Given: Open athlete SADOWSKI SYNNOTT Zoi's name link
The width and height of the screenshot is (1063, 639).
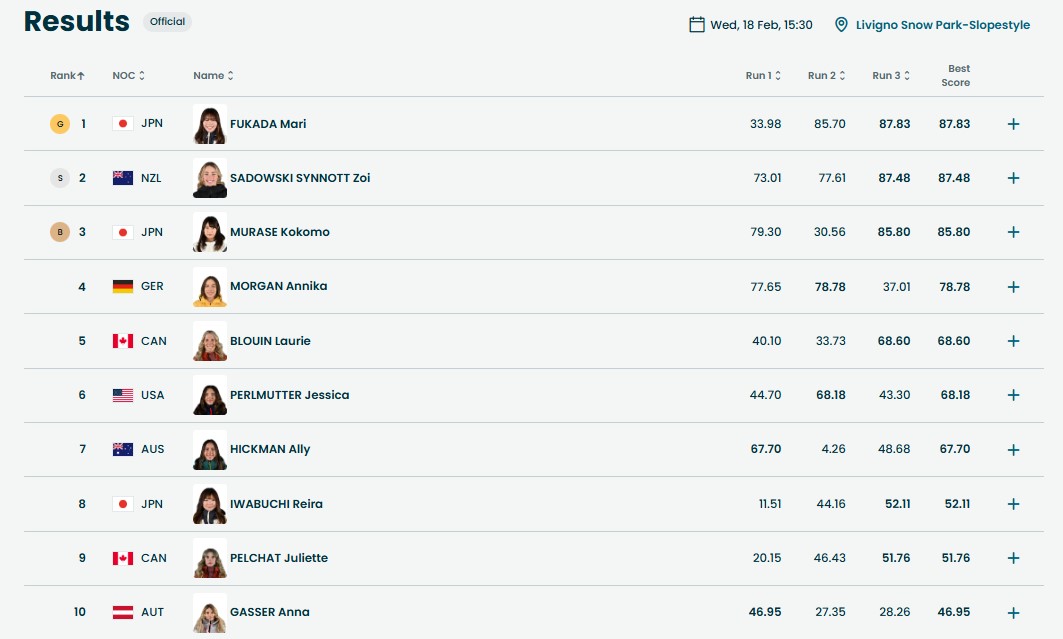Looking at the screenshot, I should (300, 178).
